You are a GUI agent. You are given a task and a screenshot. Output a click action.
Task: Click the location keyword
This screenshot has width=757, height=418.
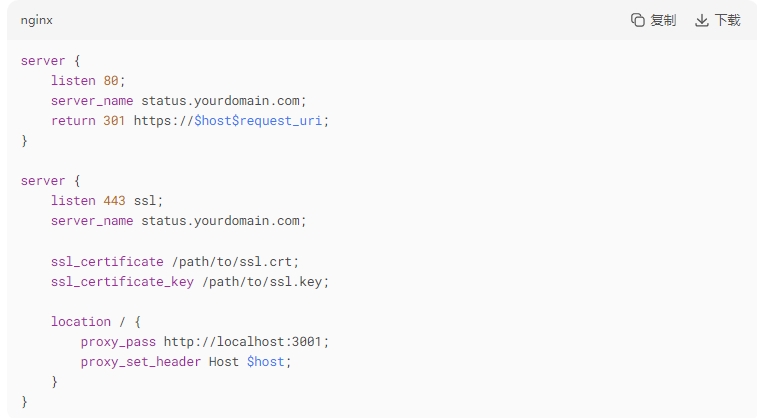click(81, 322)
